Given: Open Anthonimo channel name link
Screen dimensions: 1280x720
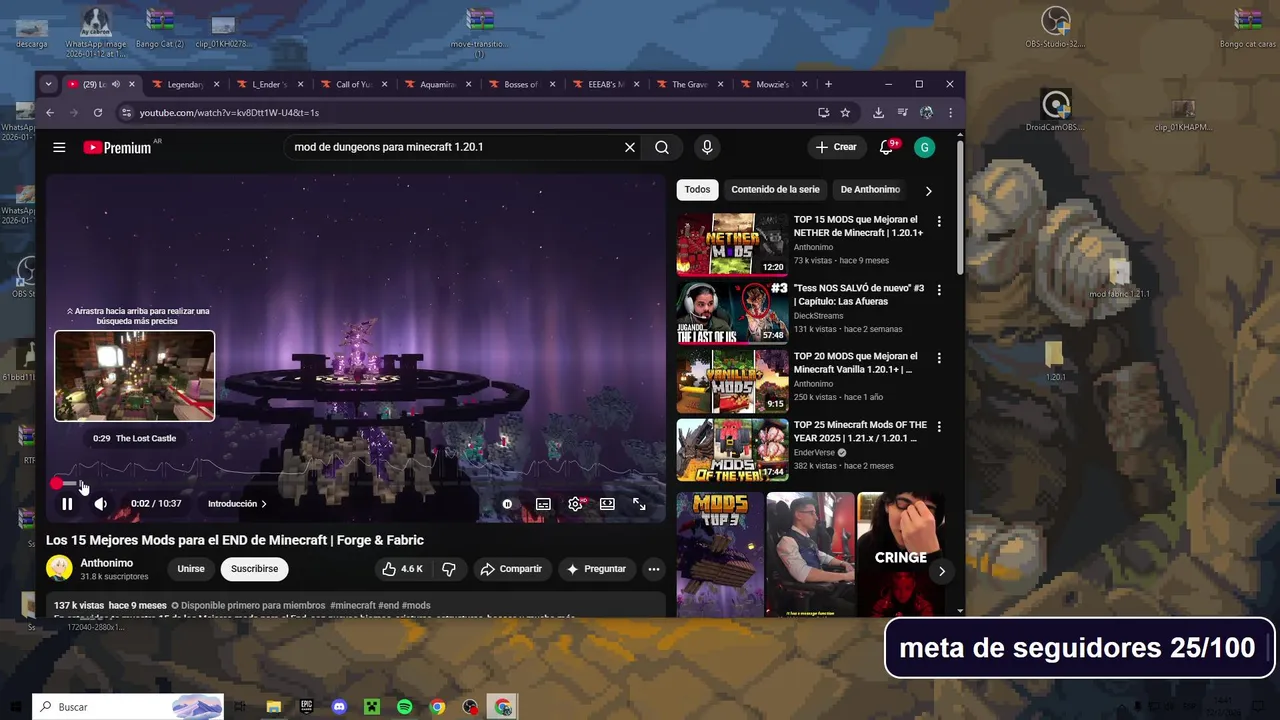Looking at the screenshot, I should click(107, 563).
